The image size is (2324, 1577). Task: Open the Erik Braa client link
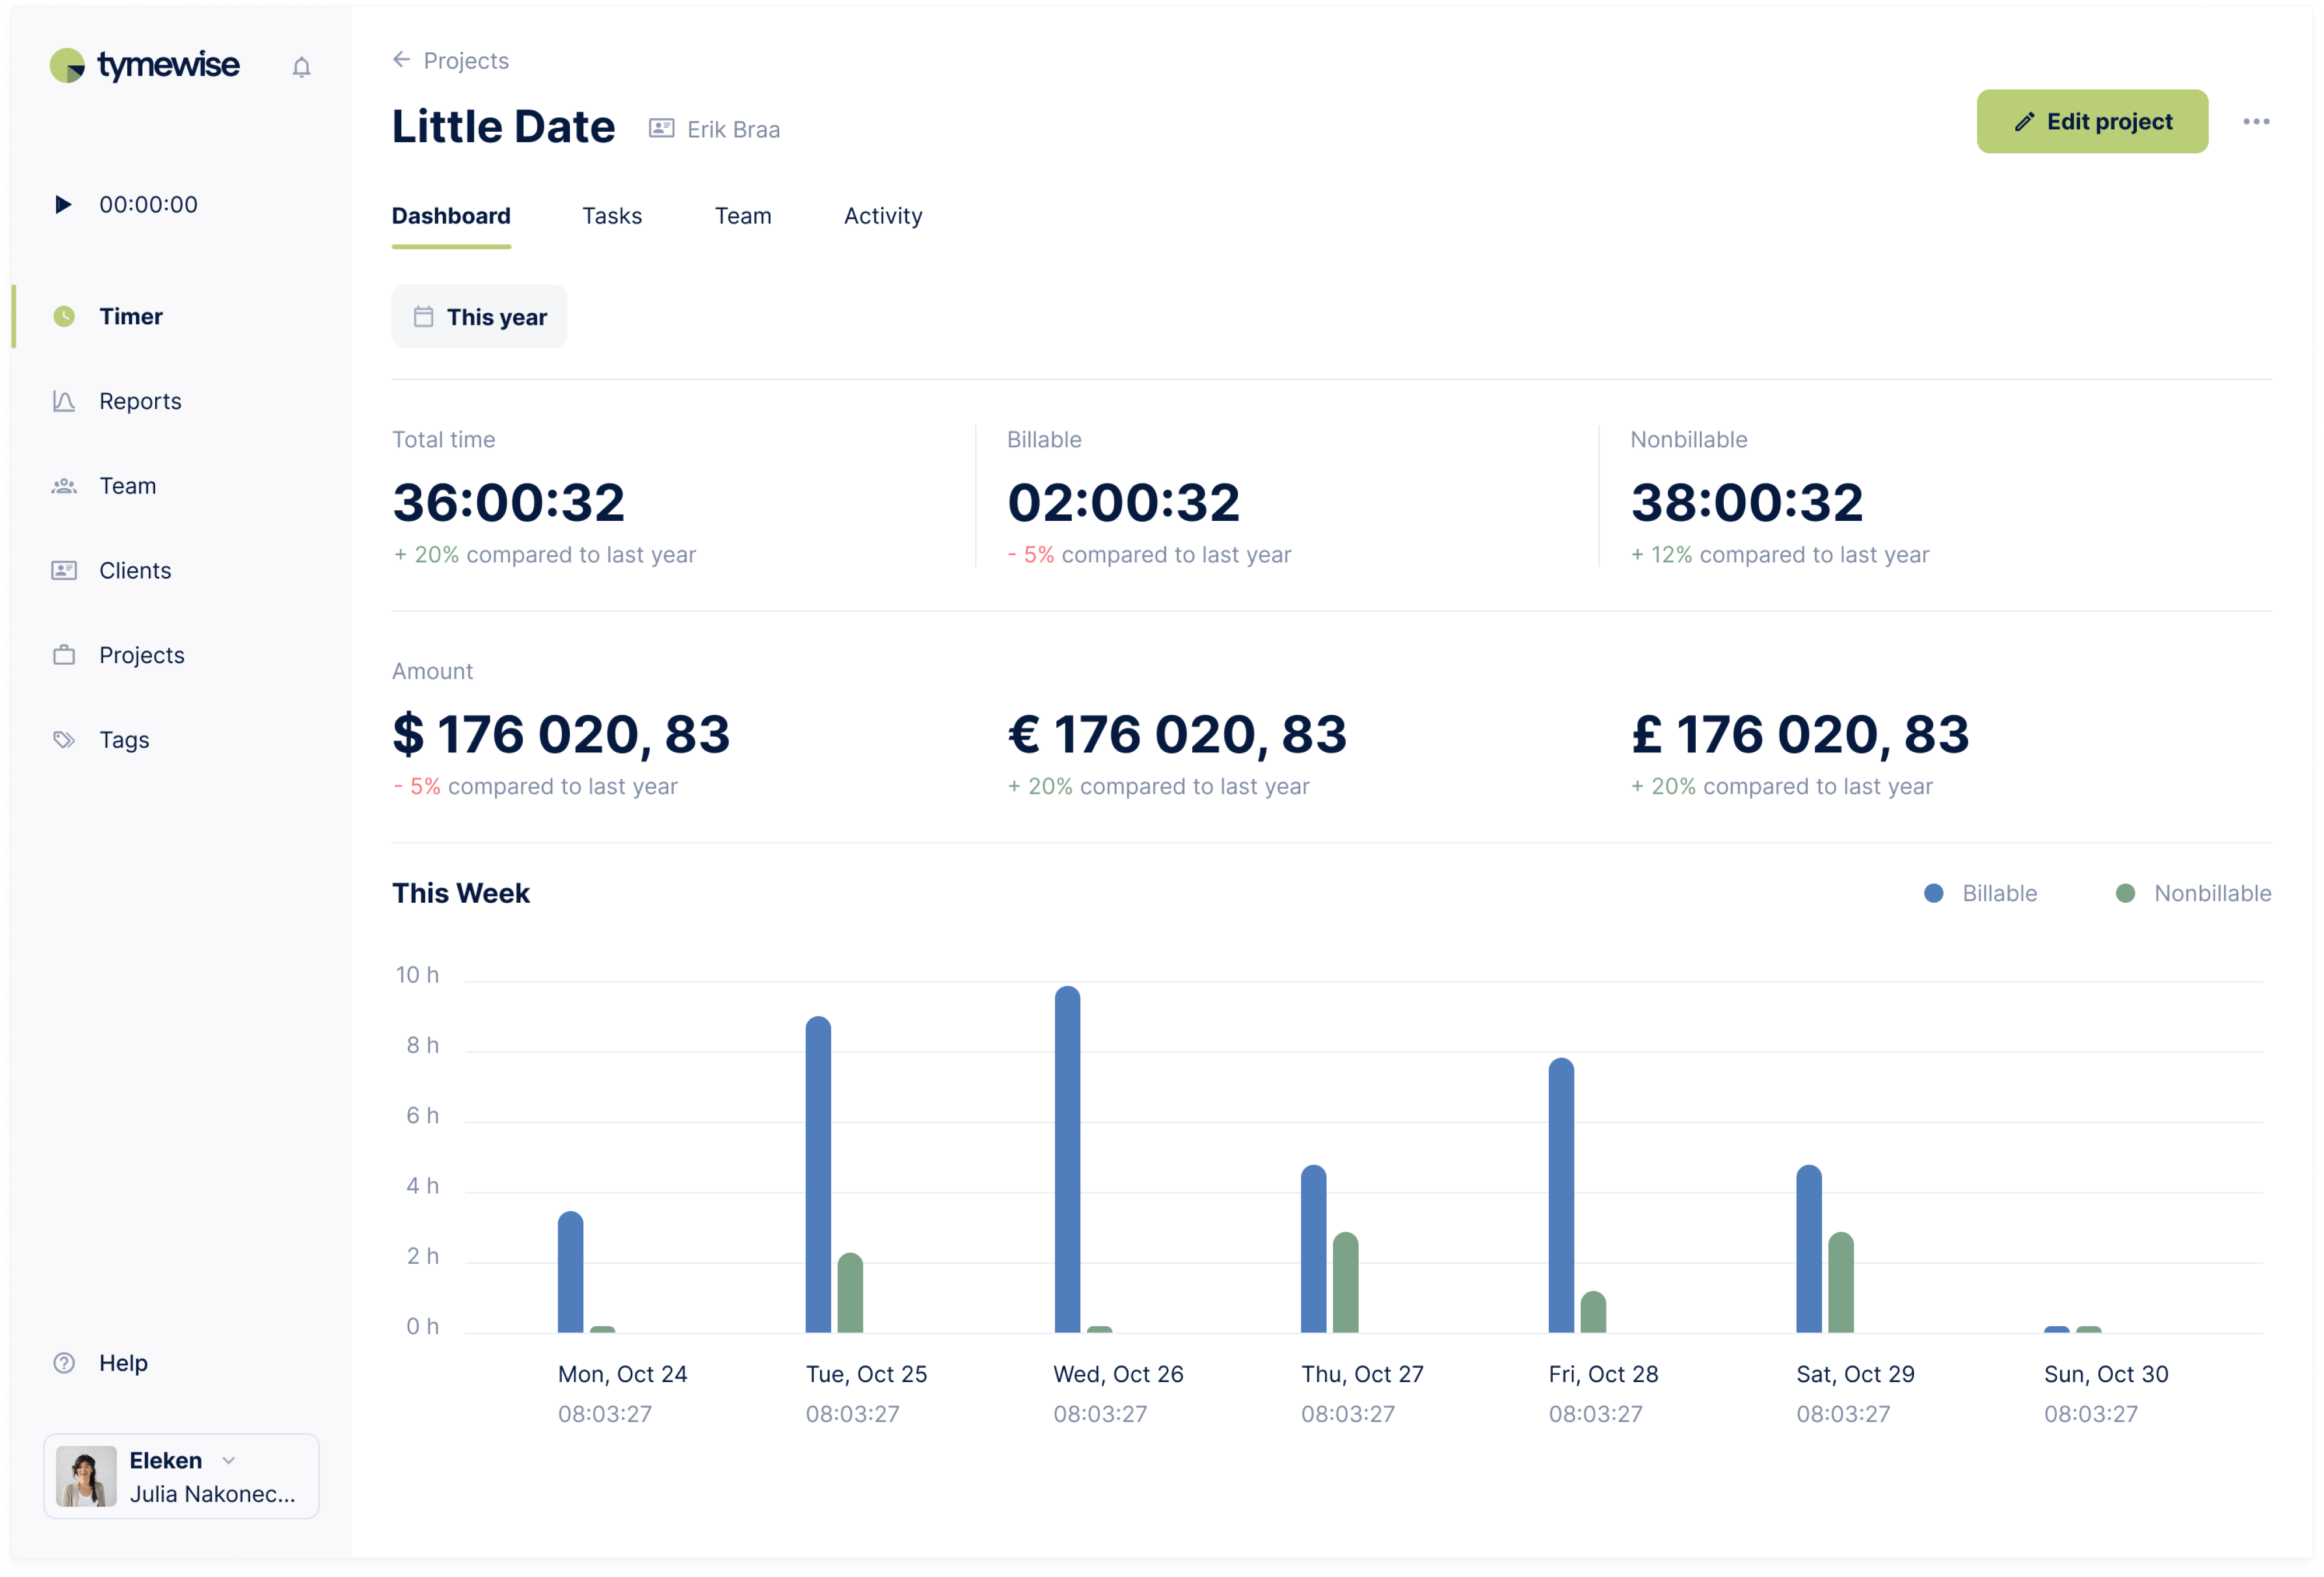click(733, 129)
